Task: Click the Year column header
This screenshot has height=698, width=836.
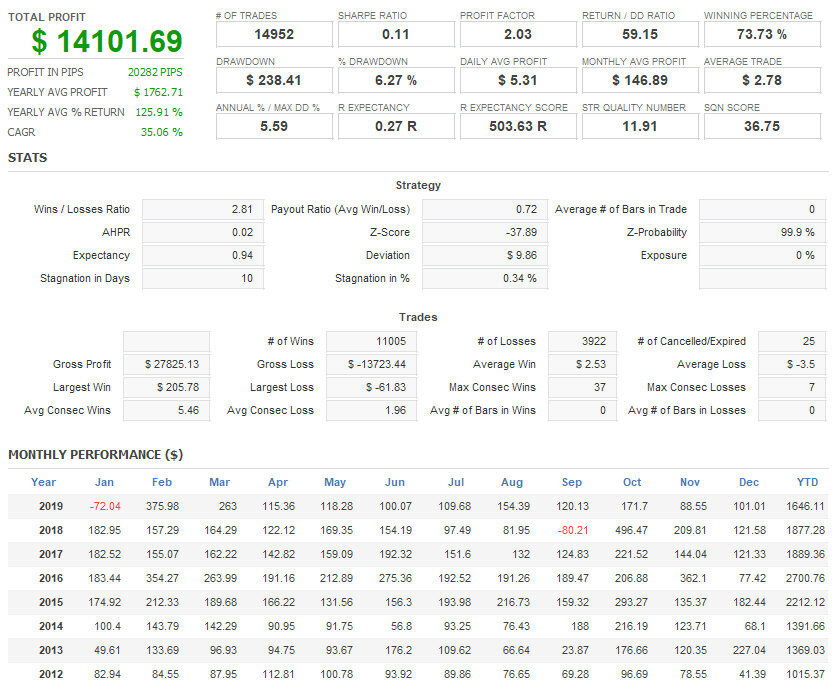Action: click(43, 482)
